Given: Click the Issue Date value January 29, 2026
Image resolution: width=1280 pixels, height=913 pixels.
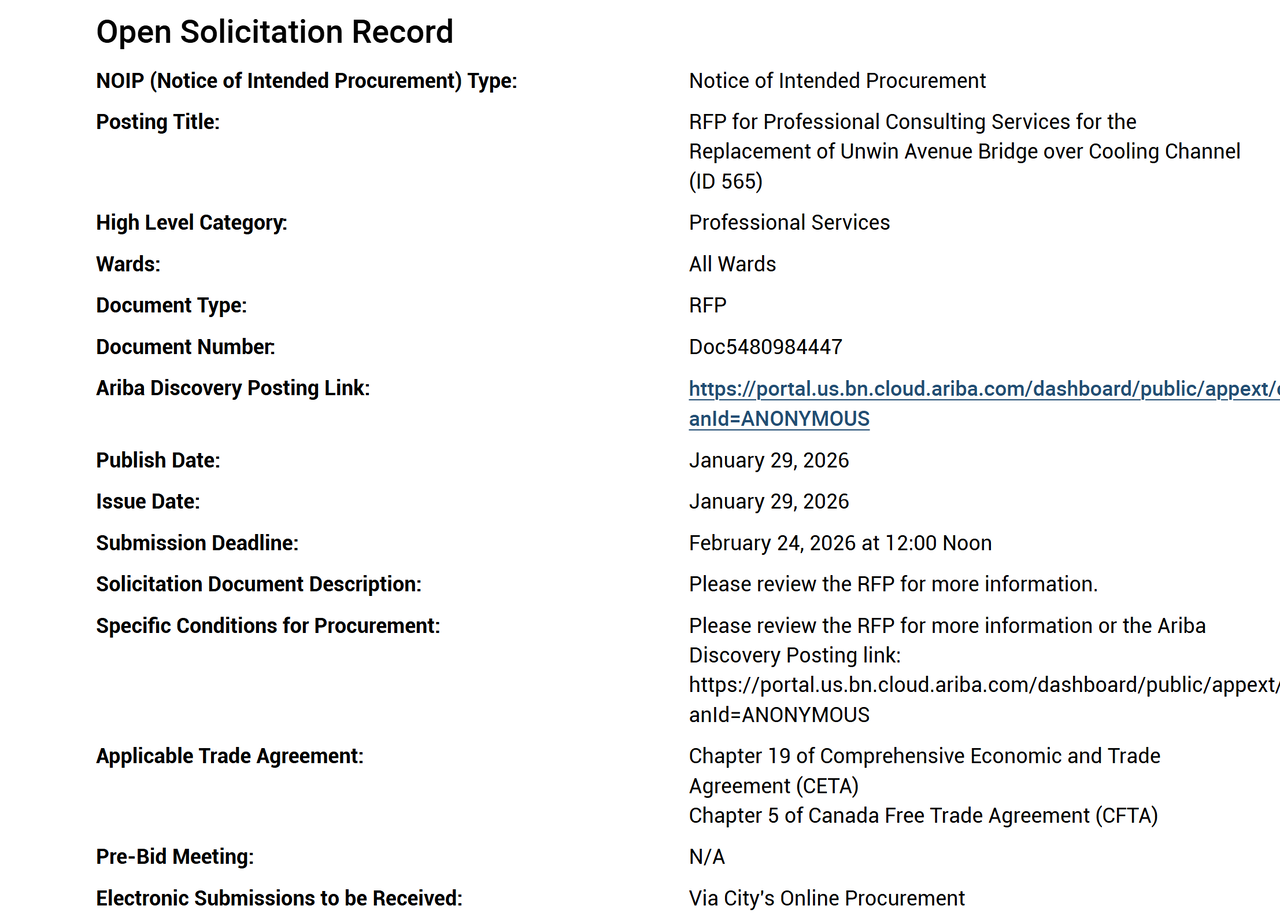Looking at the screenshot, I should point(768,502).
